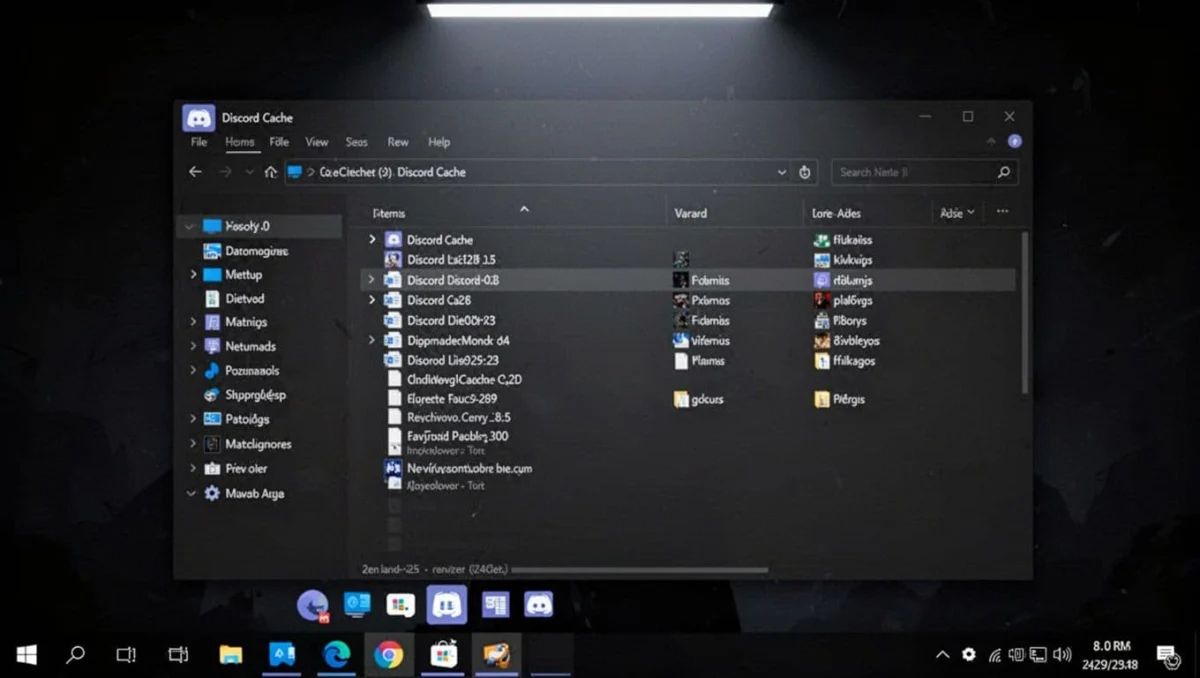
Task: Expand the Discord Ca26 tree item
Action: coord(371,300)
